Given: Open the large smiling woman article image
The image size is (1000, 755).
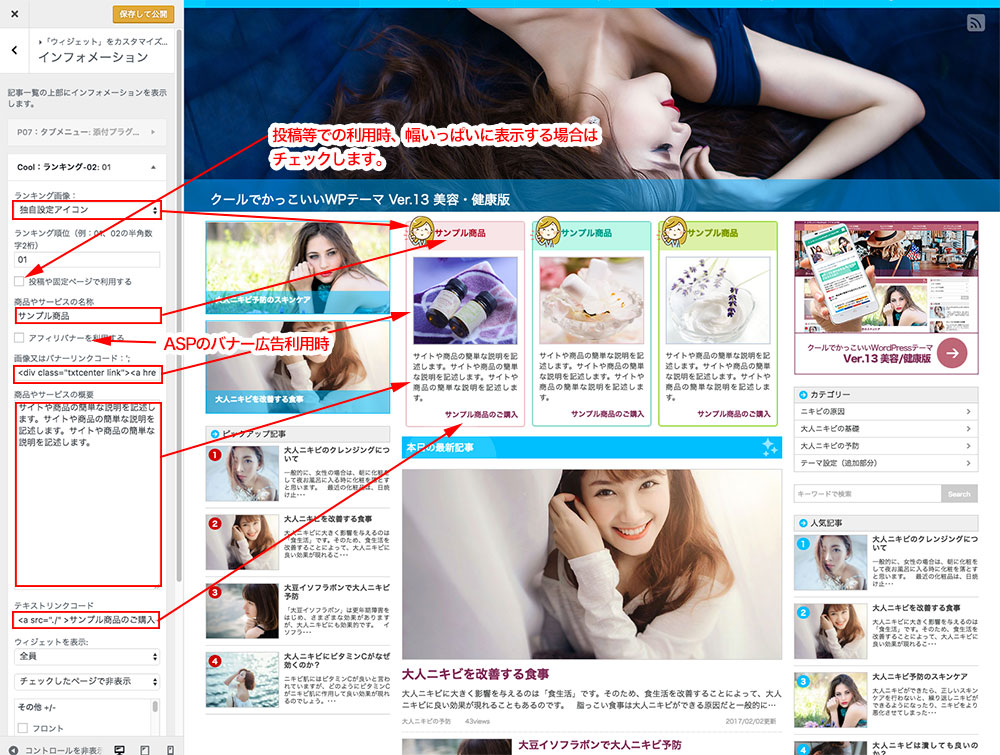Looking at the screenshot, I should tap(592, 565).
